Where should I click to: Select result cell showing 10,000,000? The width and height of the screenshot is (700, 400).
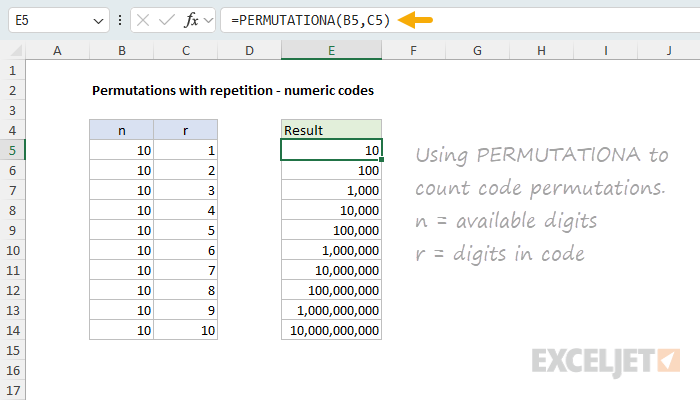(x=331, y=270)
